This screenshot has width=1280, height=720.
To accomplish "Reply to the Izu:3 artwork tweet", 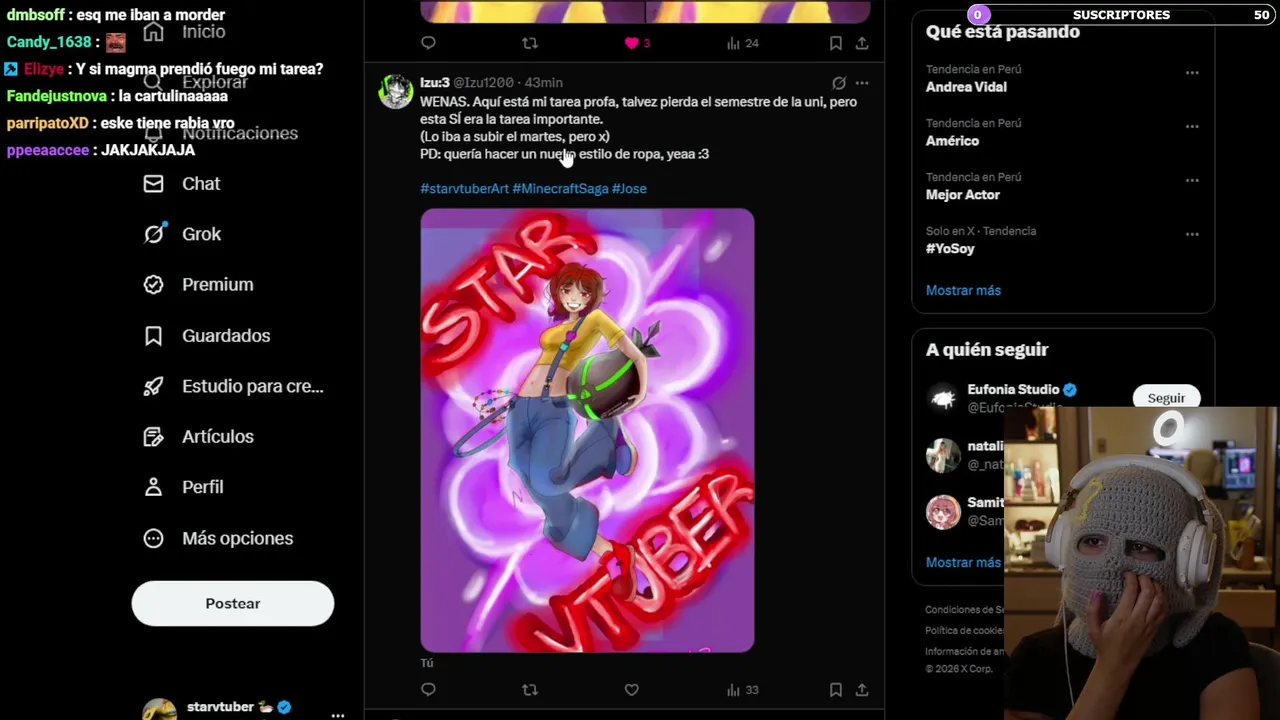I will tap(428, 690).
